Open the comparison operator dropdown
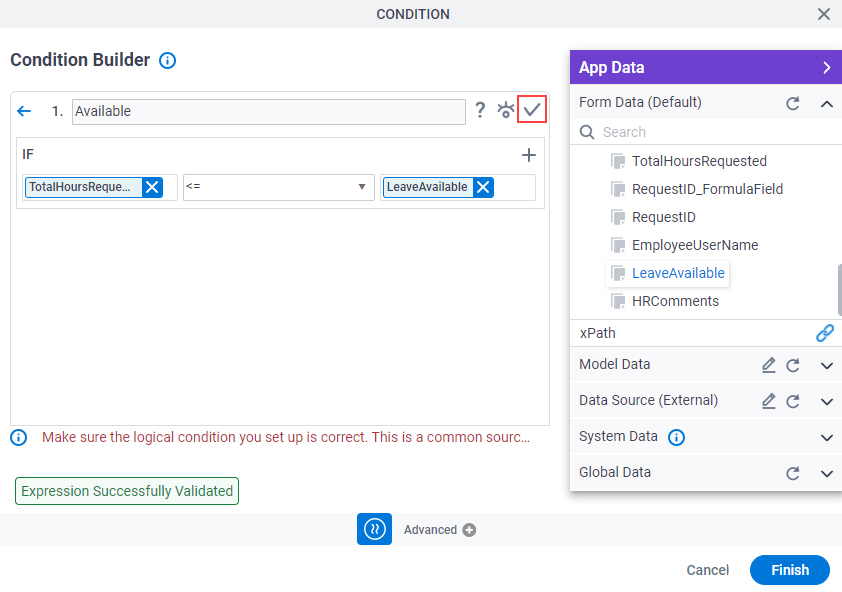This screenshot has width=842, height=592. tap(278, 187)
